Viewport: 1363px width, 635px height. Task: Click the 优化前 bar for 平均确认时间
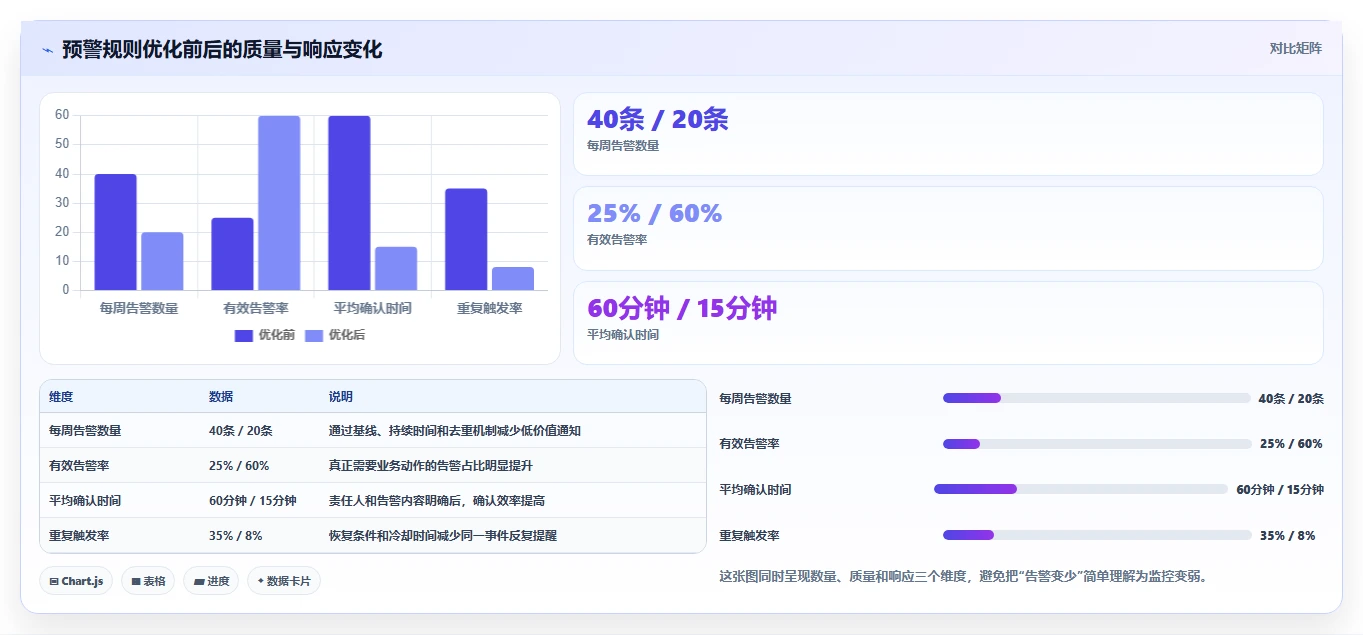pos(349,203)
